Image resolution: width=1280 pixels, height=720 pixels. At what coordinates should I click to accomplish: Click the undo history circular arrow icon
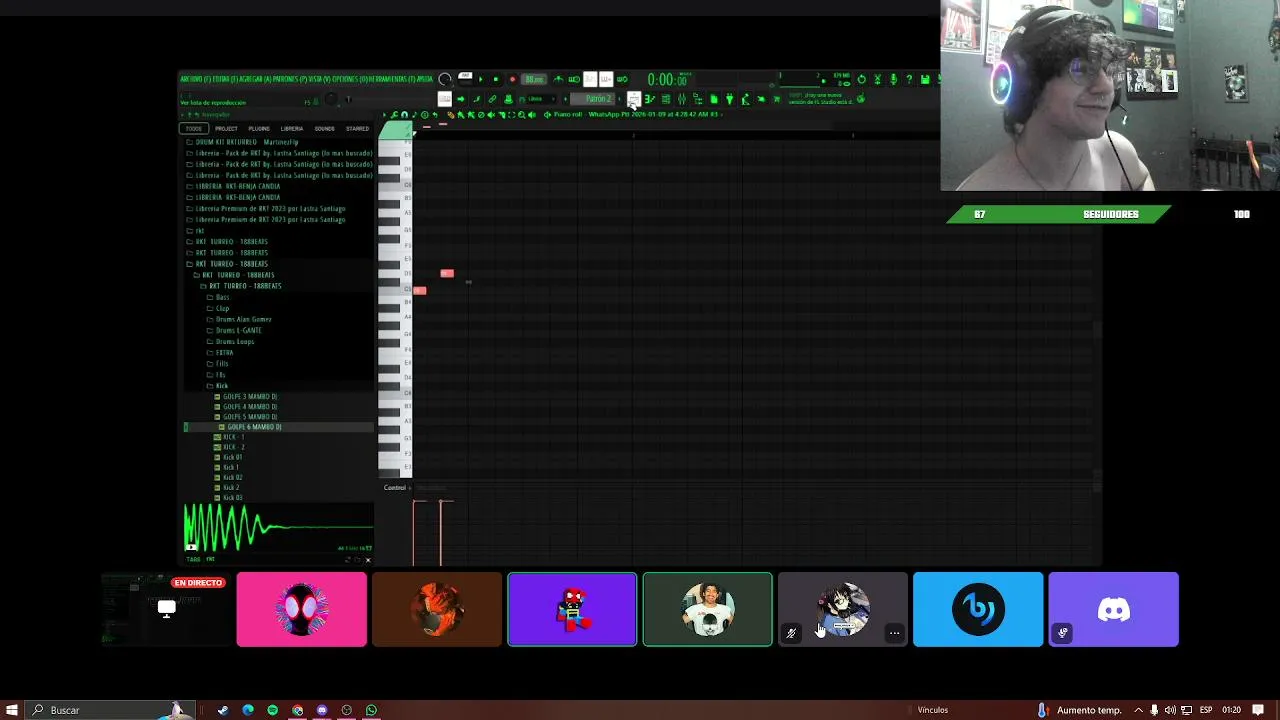[861, 79]
